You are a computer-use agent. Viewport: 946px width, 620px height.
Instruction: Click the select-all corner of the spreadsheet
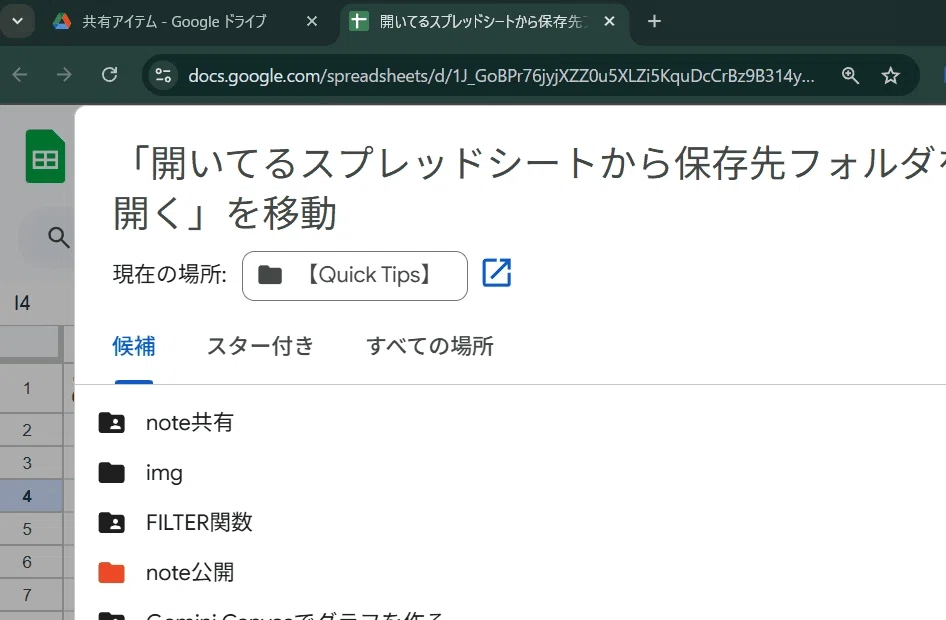pos(31,343)
